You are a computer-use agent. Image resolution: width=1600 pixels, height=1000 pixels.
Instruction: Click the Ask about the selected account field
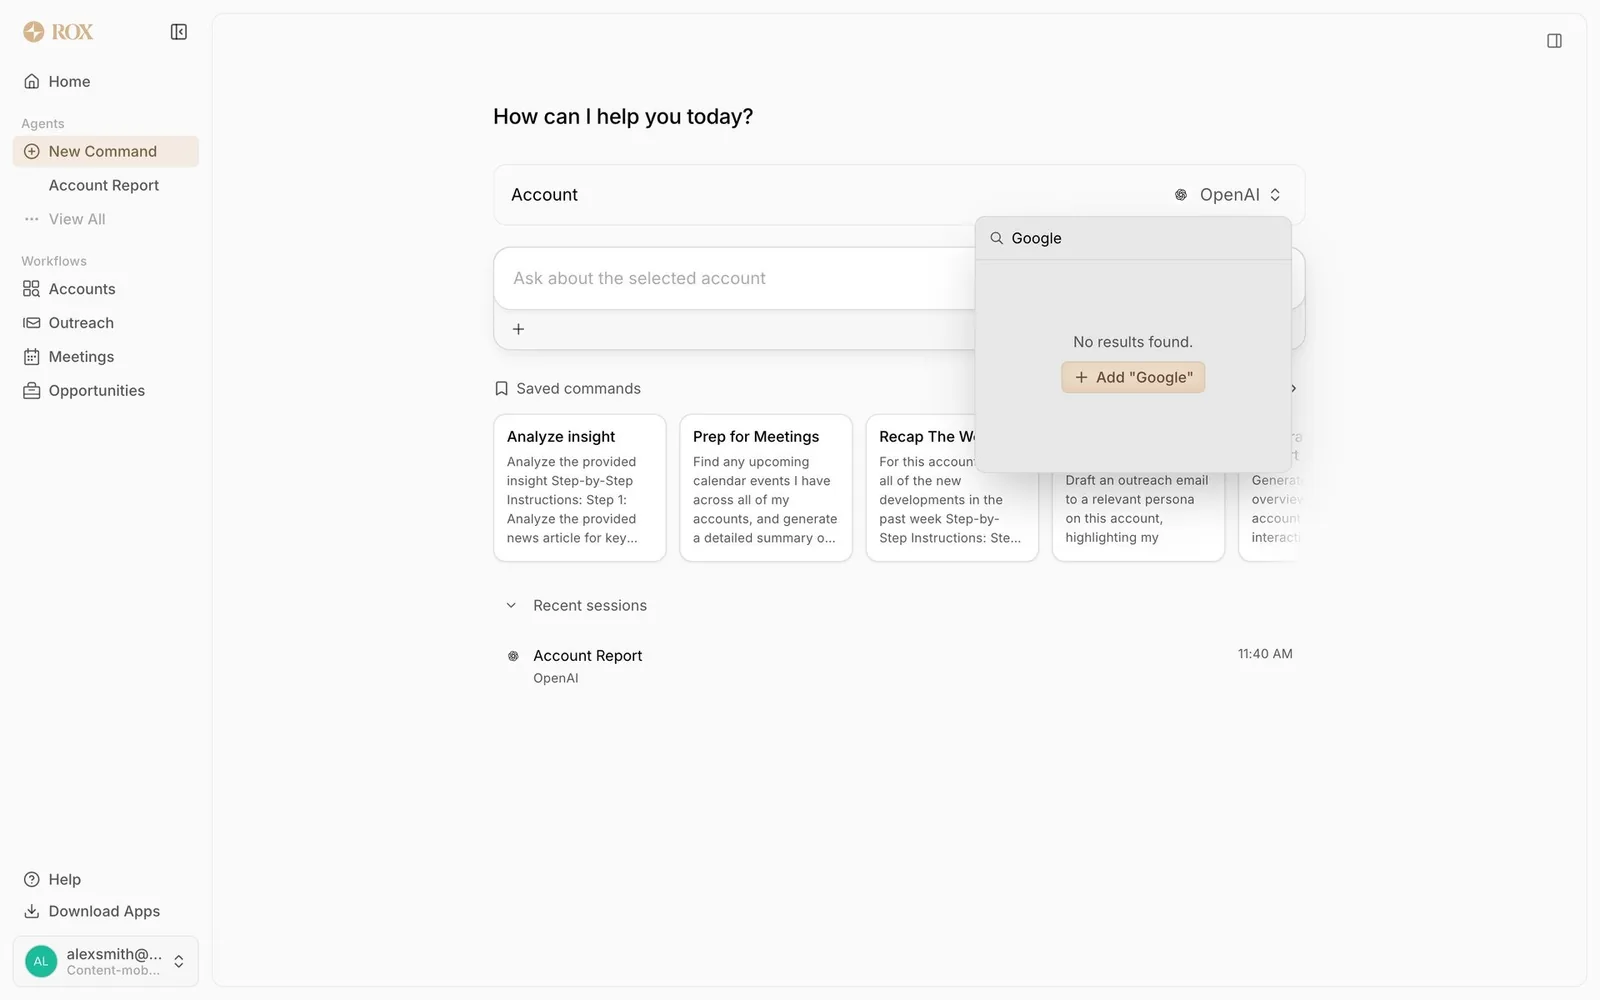(x=735, y=279)
